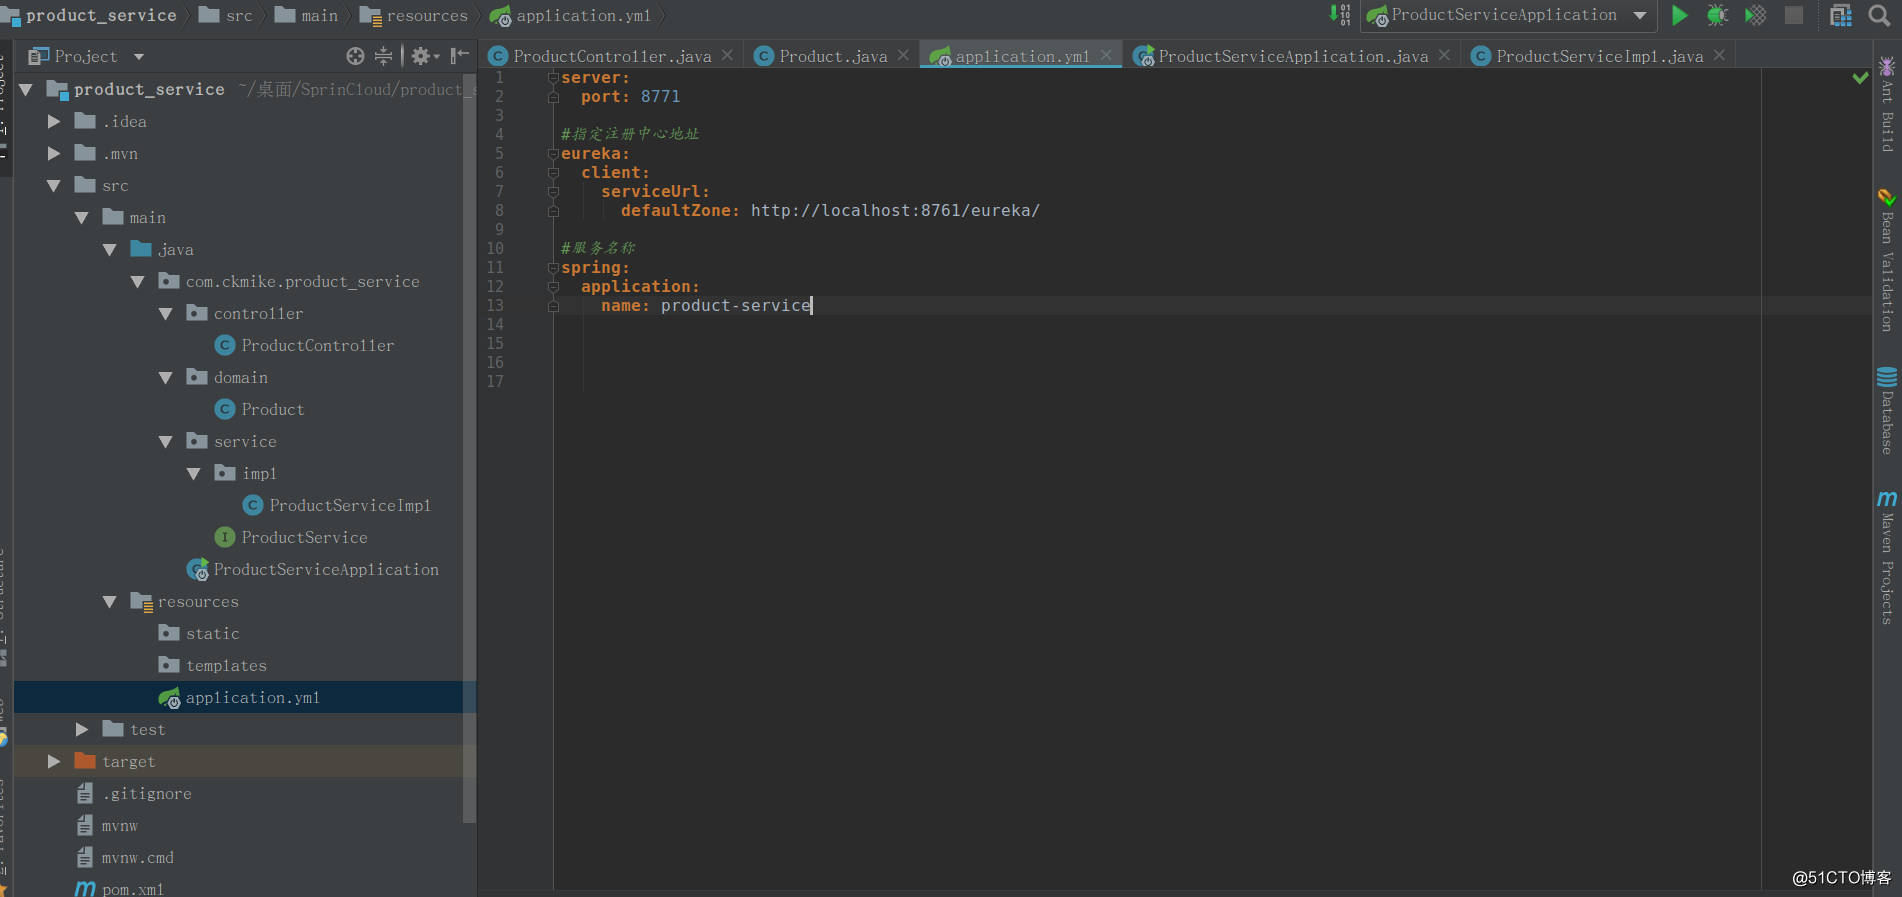
Task: Open Project Structure icon
Action: 1841,15
